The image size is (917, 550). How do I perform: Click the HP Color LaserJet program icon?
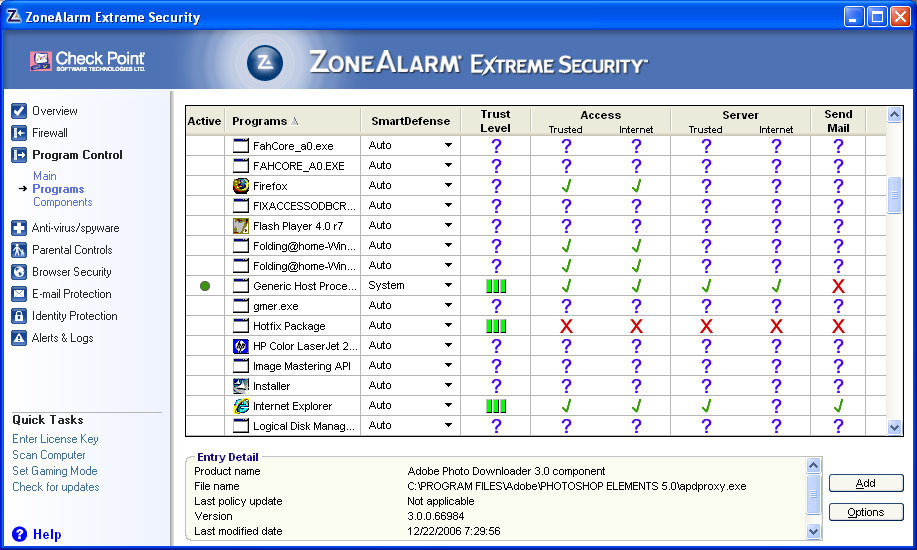tap(241, 346)
